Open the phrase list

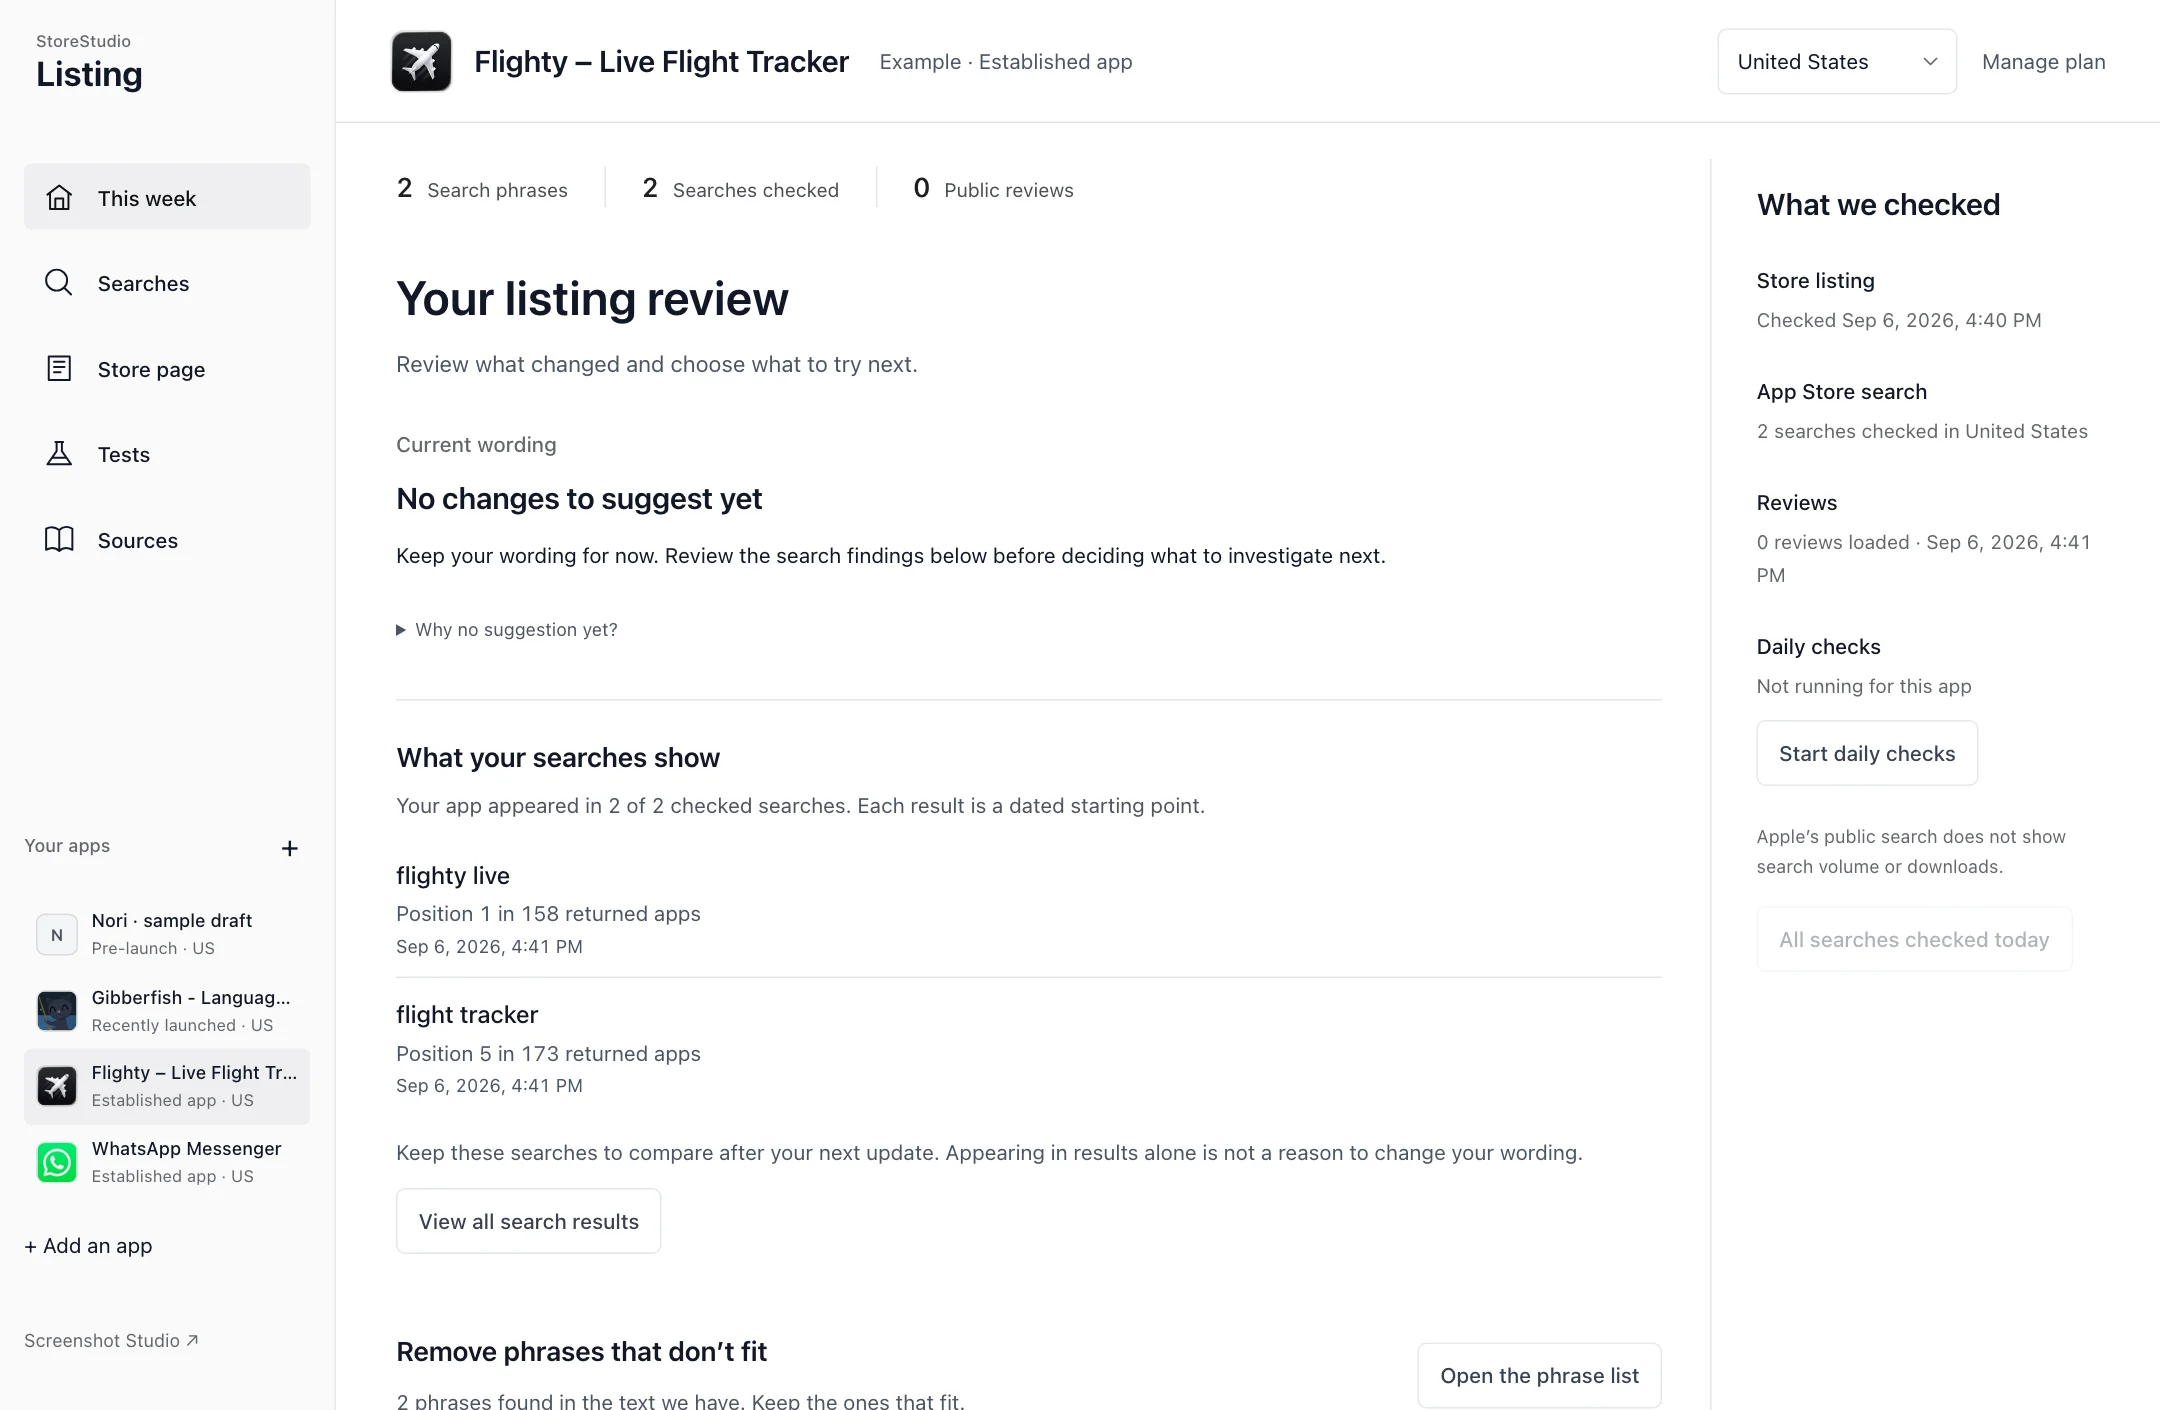[x=1539, y=1375]
